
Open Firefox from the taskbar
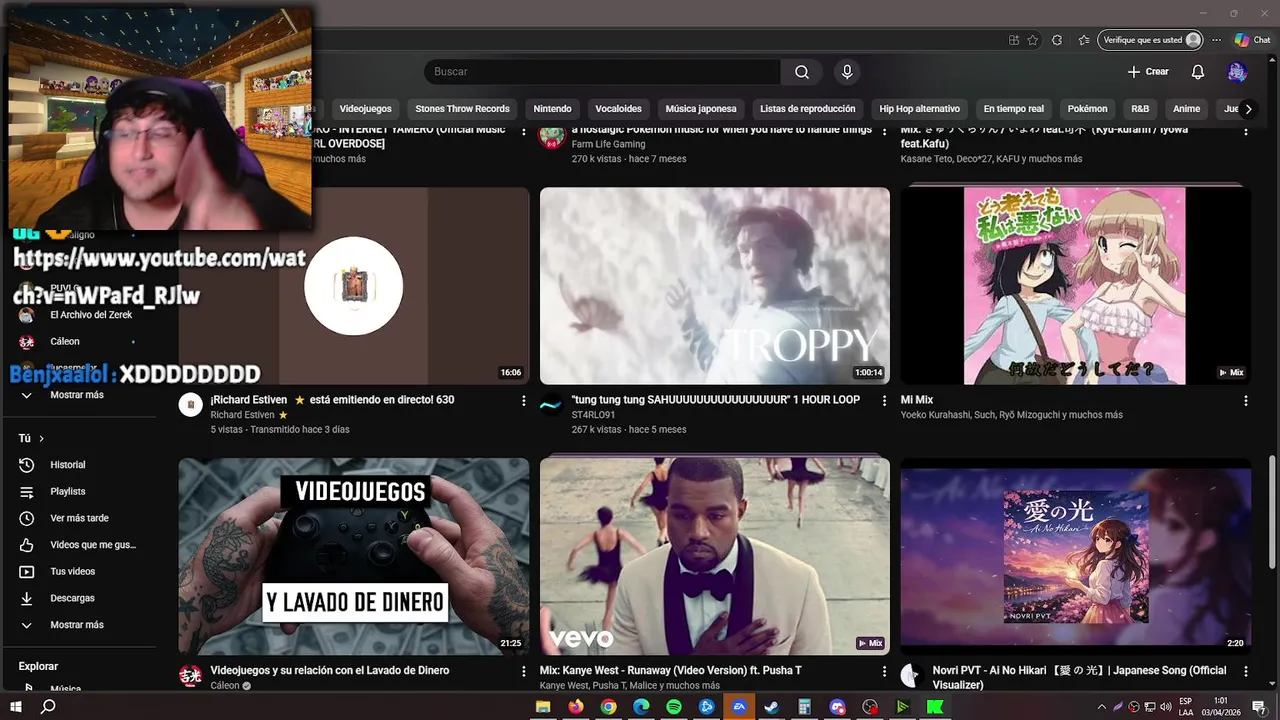(x=576, y=707)
